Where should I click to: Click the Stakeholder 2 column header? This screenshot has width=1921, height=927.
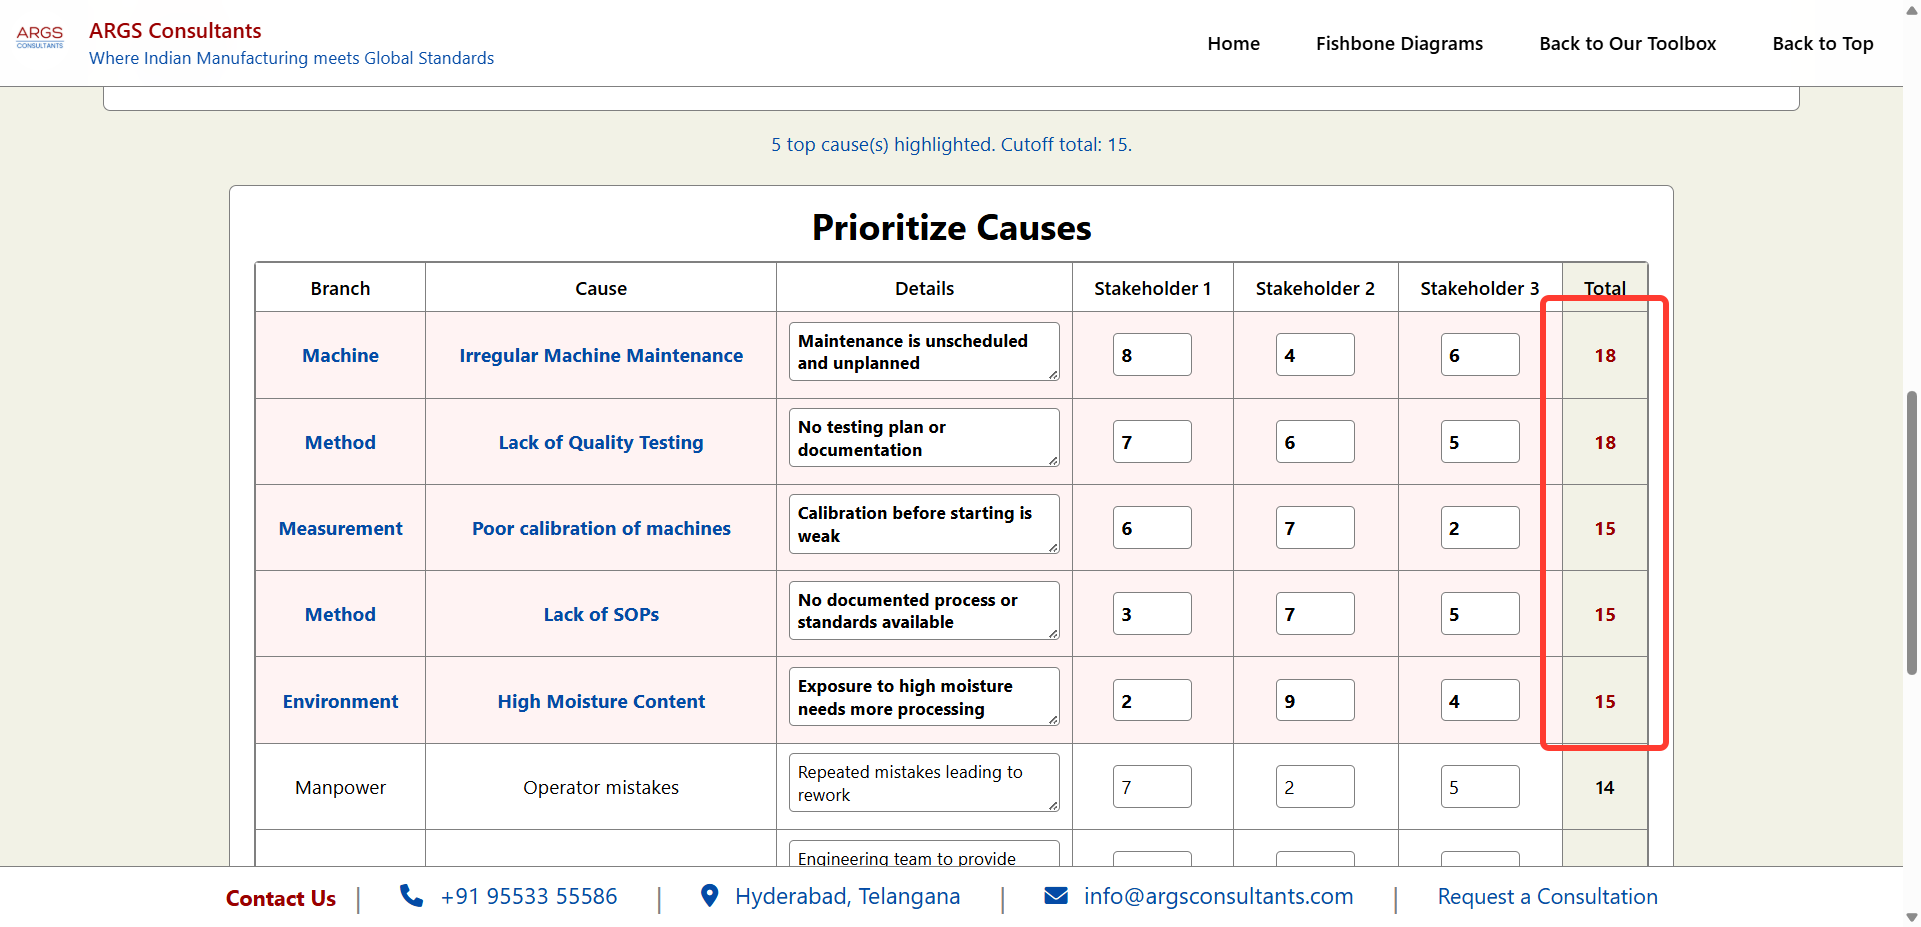coord(1315,288)
